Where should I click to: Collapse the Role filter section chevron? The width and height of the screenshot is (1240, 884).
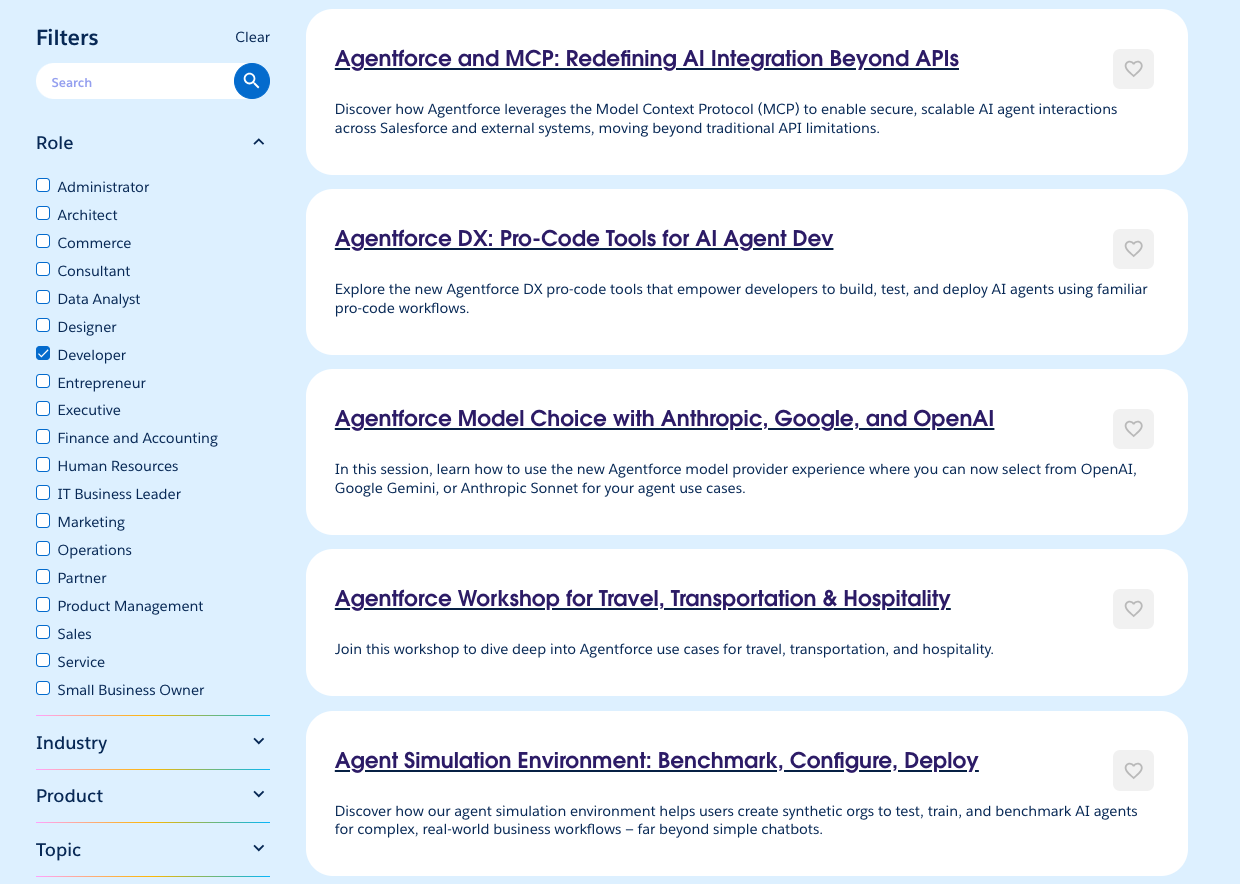coord(259,142)
